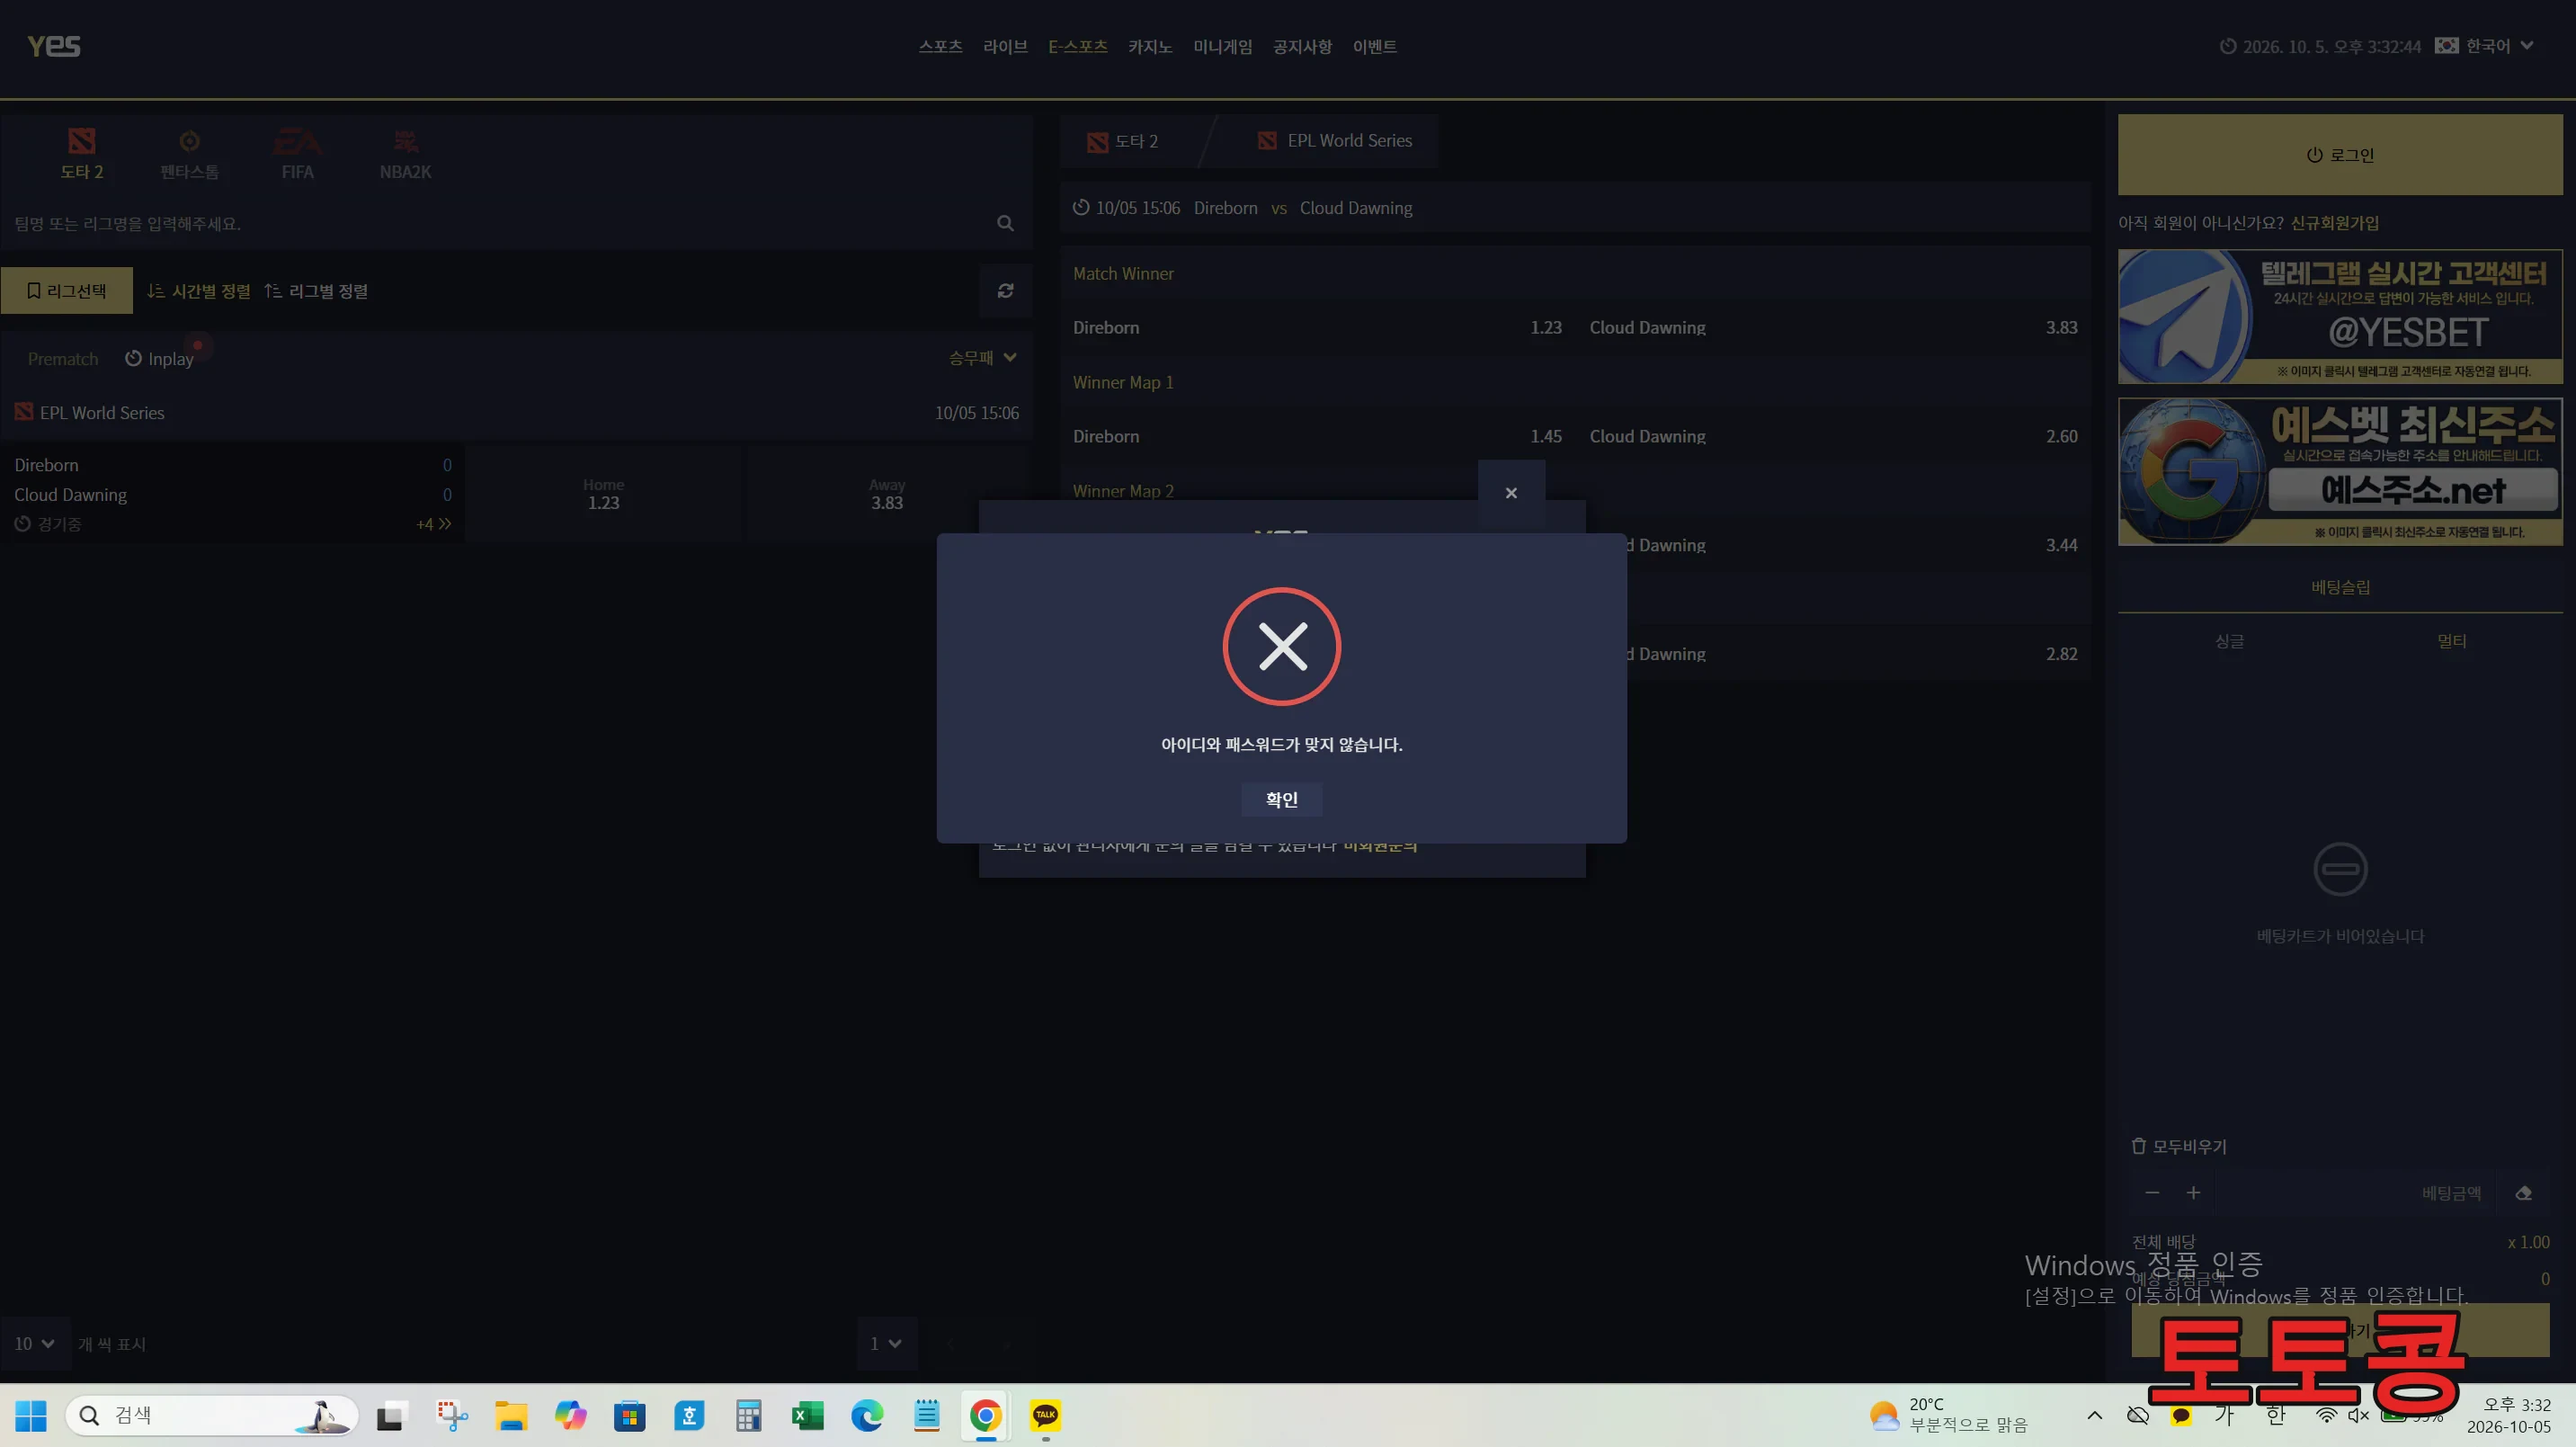This screenshot has width=2576, height=1447.
Task: Decrease bet amount with minus
Action: [2152, 1193]
